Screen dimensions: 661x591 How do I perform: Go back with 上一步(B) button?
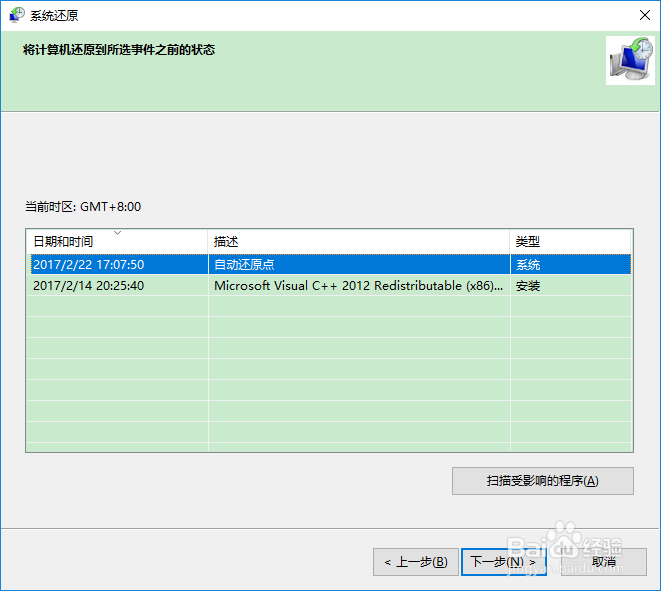pyautogui.click(x=416, y=562)
